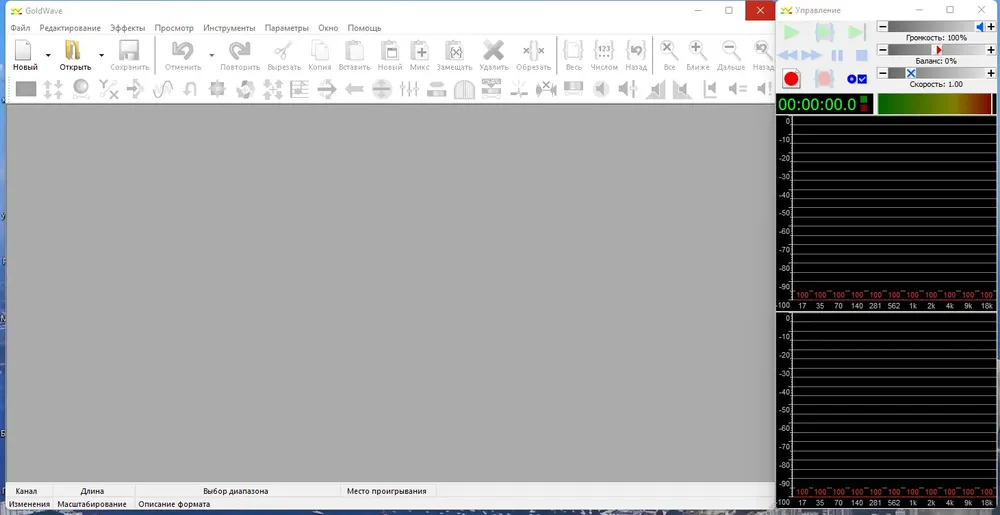The image size is (1000, 515).
Task: Open the Редактирование menu
Action: 70,28
